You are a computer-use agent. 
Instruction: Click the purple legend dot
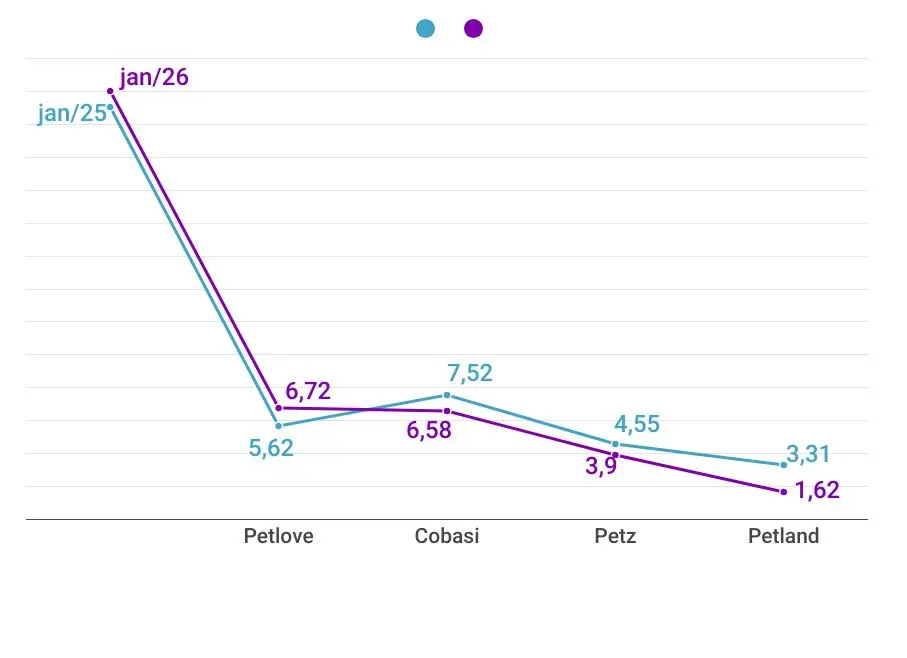click(474, 29)
